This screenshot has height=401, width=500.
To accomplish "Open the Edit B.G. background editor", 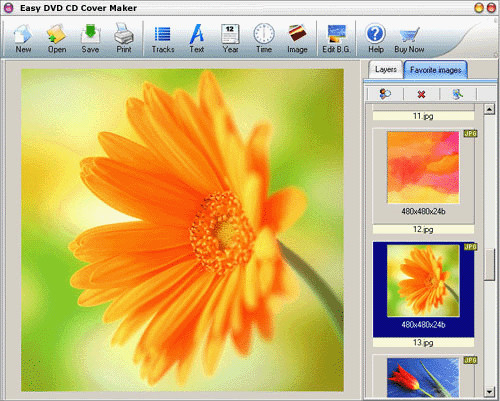I will (336, 38).
